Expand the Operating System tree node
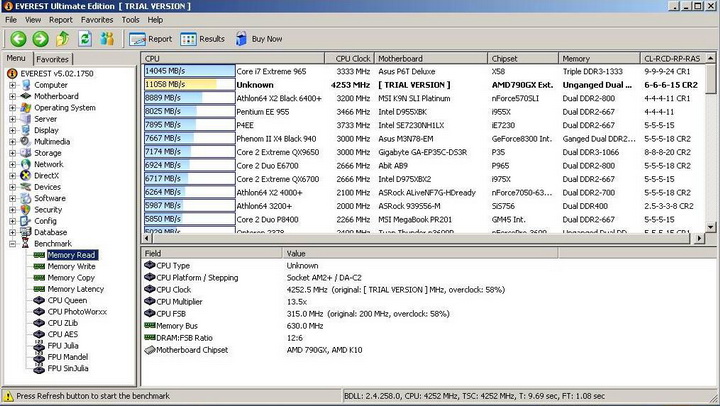 [x=12, y=107]
